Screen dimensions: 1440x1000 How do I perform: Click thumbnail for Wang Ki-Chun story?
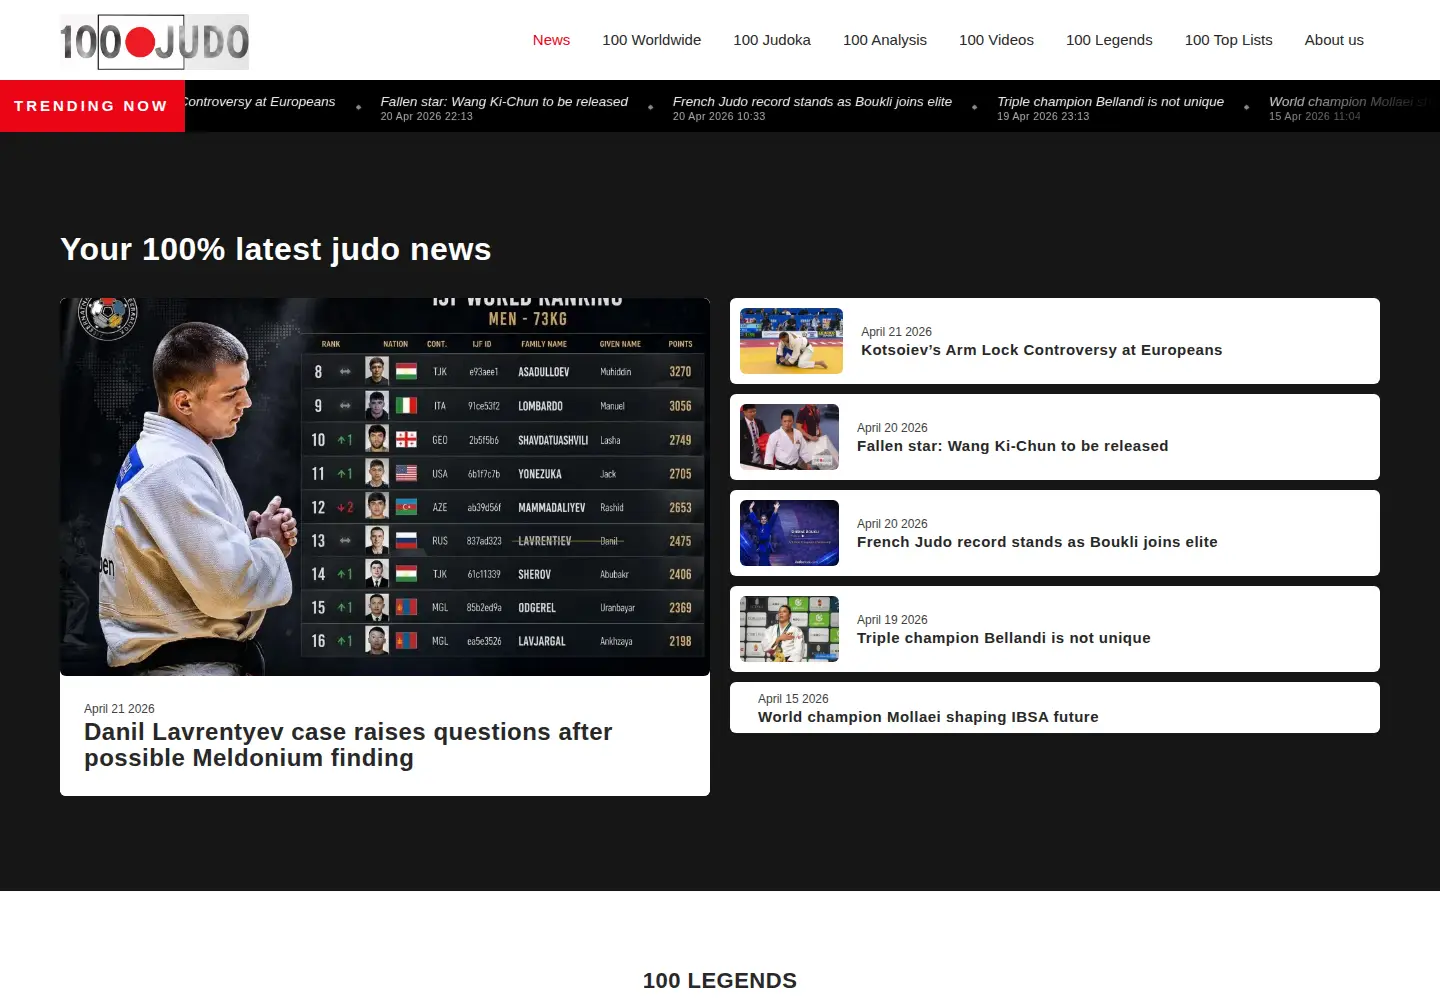tap(789, 437)
